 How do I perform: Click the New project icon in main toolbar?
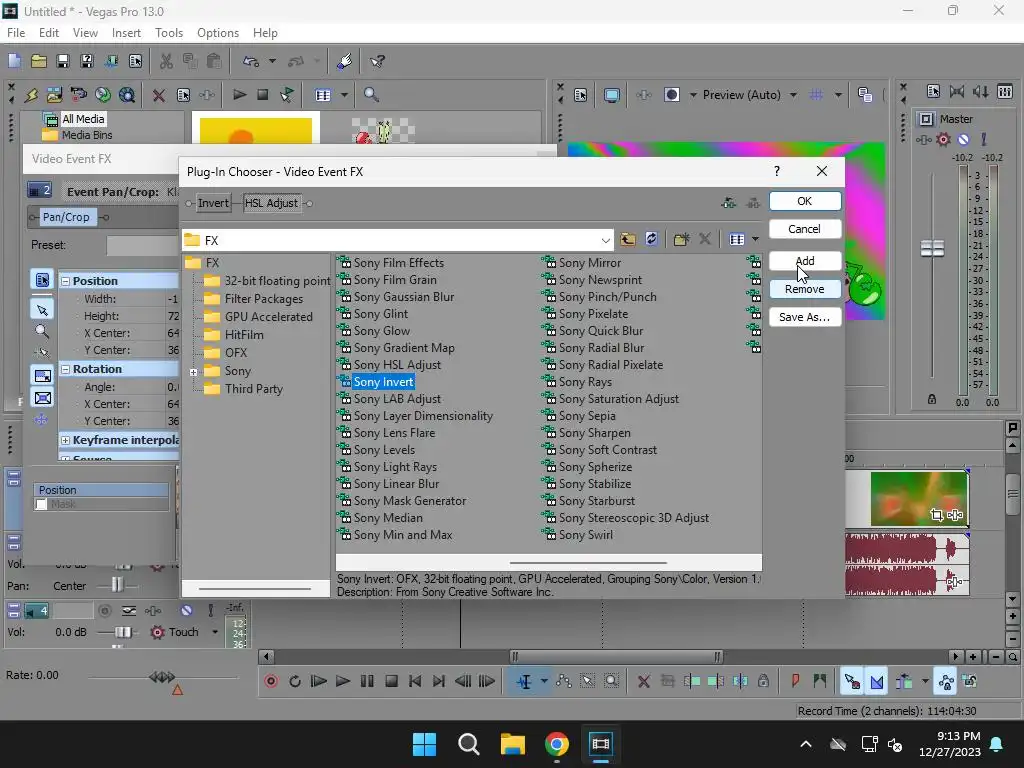pos(14,61)
